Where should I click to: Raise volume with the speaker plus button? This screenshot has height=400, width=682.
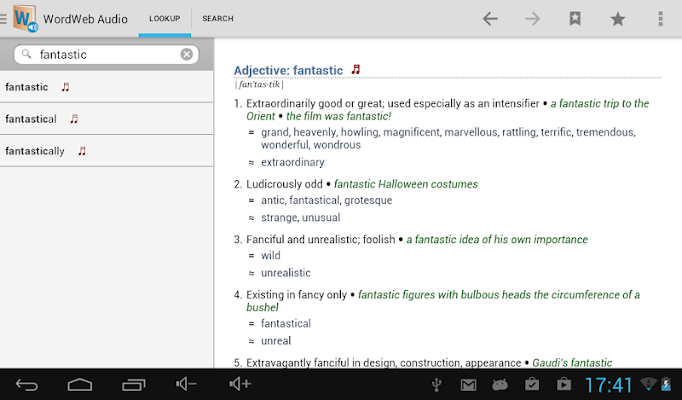240,384
